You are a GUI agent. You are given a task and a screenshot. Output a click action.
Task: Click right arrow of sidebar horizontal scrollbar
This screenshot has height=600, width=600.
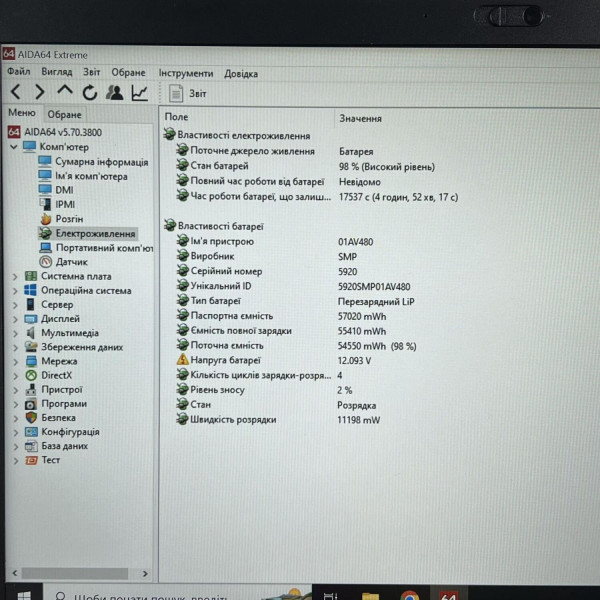tap(145, 573)
